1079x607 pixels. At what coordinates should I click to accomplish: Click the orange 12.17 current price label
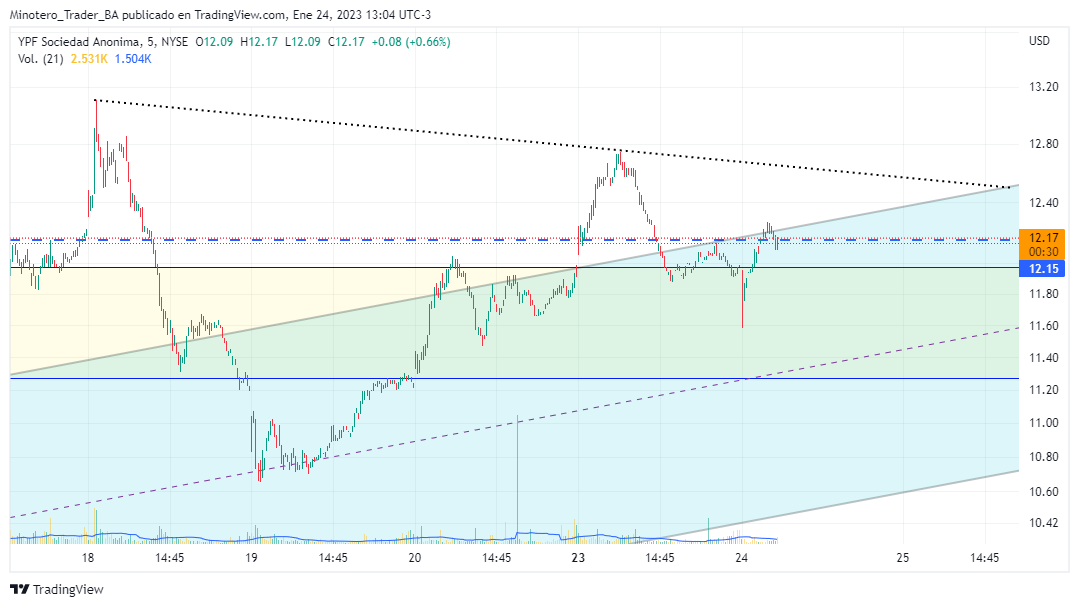point(1043,238)
